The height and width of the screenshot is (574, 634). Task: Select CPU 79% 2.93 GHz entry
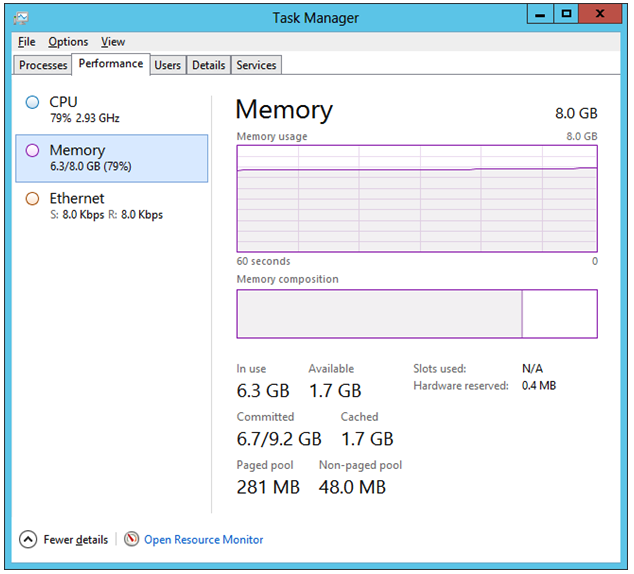[112, 110]
